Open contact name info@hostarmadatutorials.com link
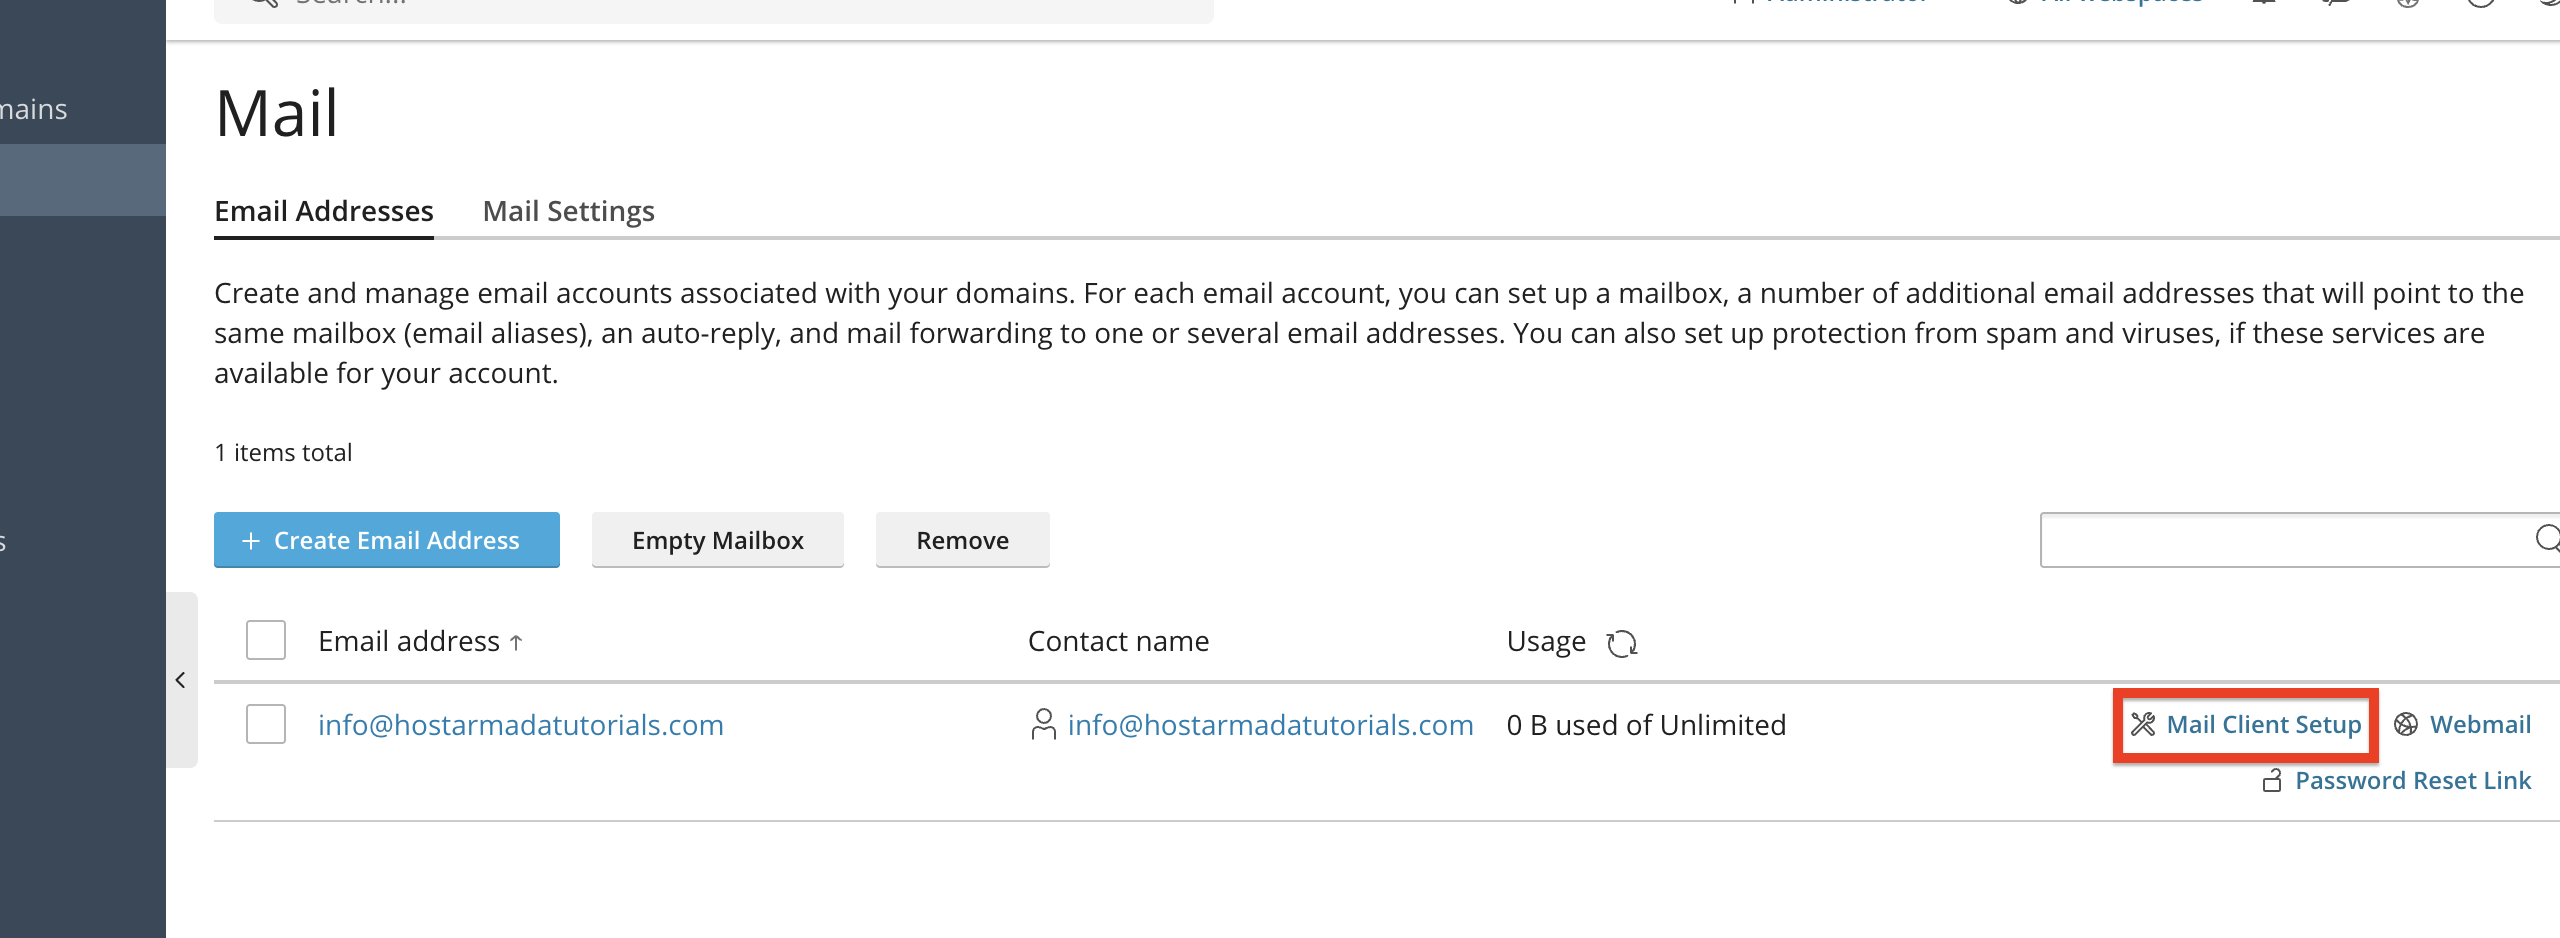This screenshot has height=938, width=2560. 1270,725
